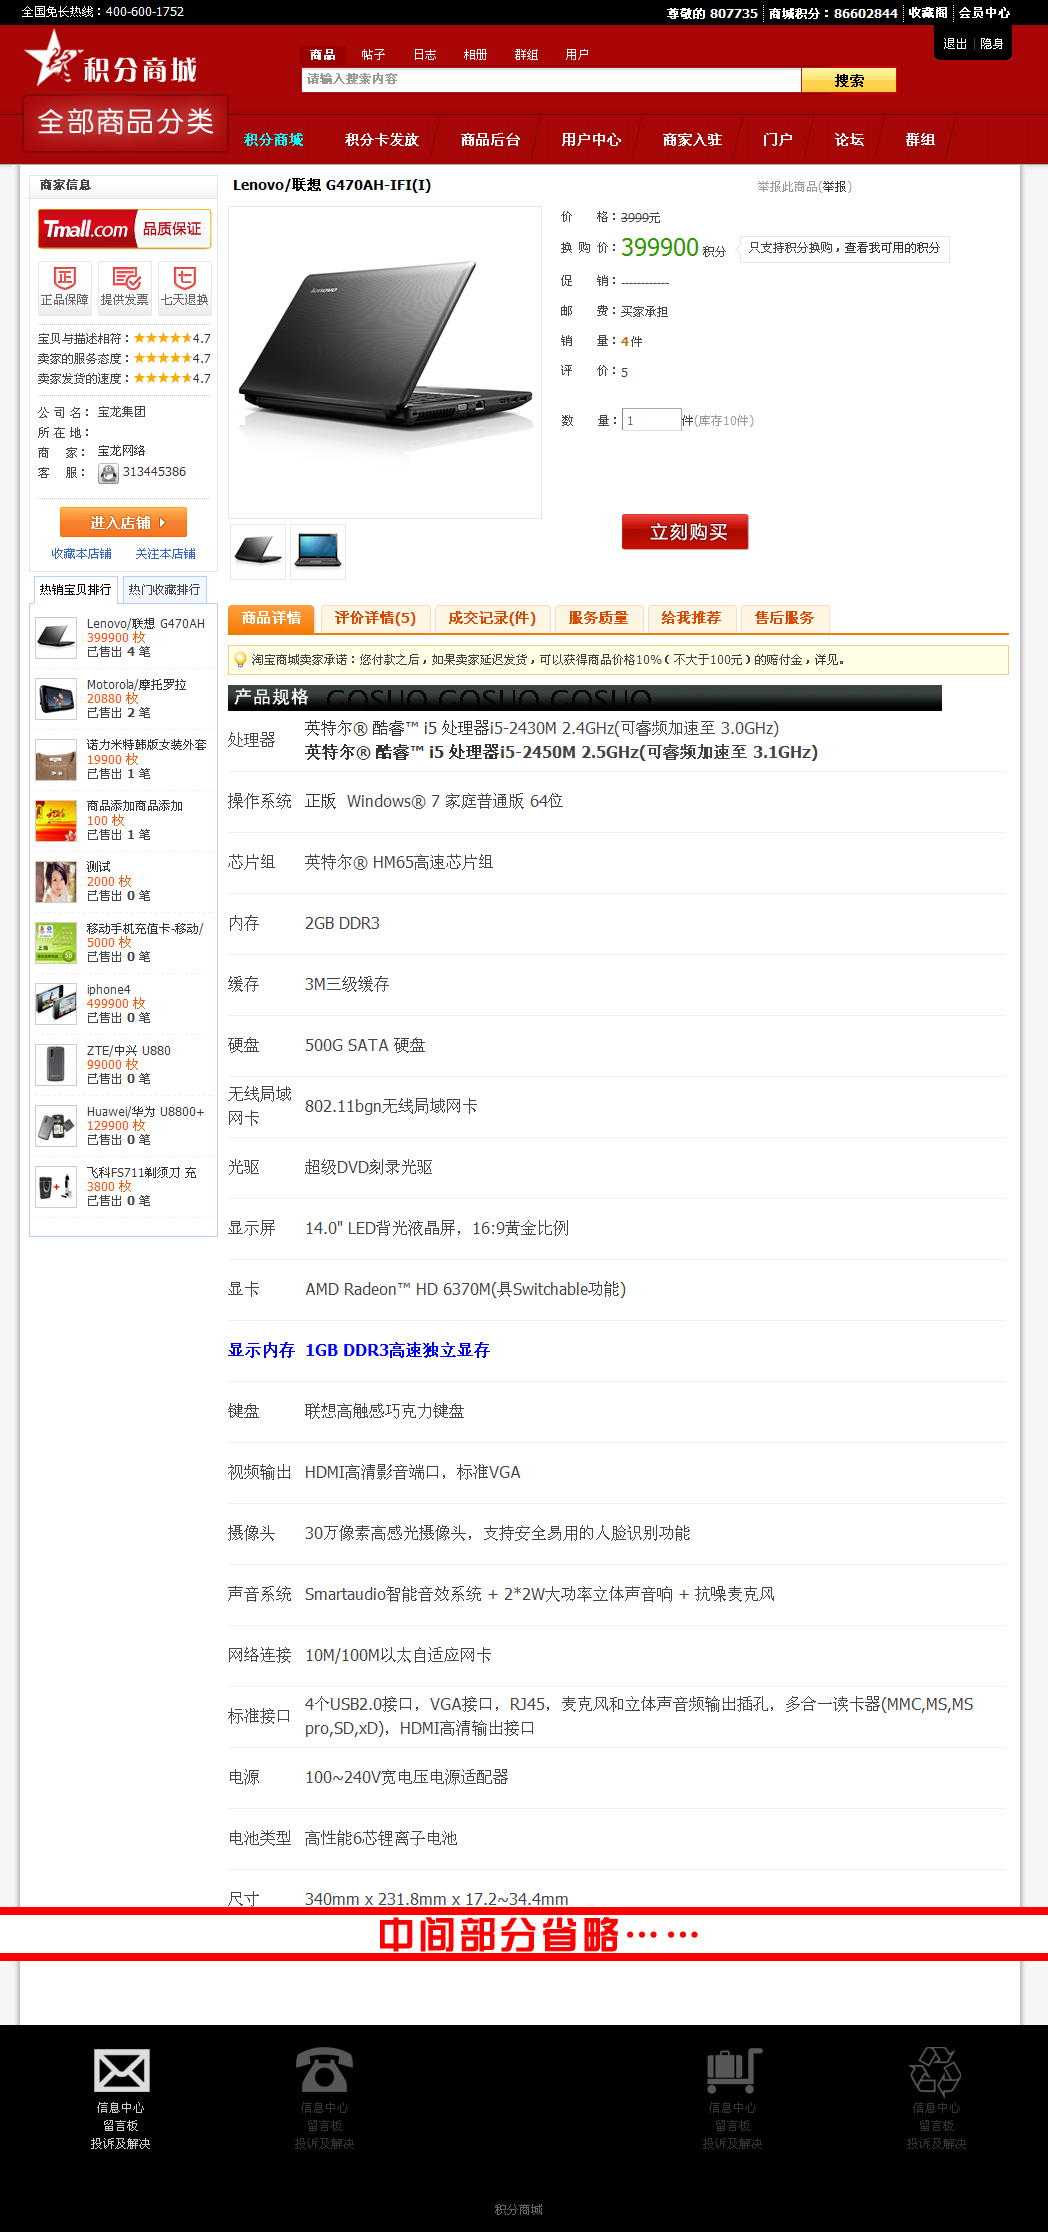This screenshot has height=2232, width=1048.
Task: Open ZTE 中兴 U880 item thumbnail
Action: tap(56, 1064)
